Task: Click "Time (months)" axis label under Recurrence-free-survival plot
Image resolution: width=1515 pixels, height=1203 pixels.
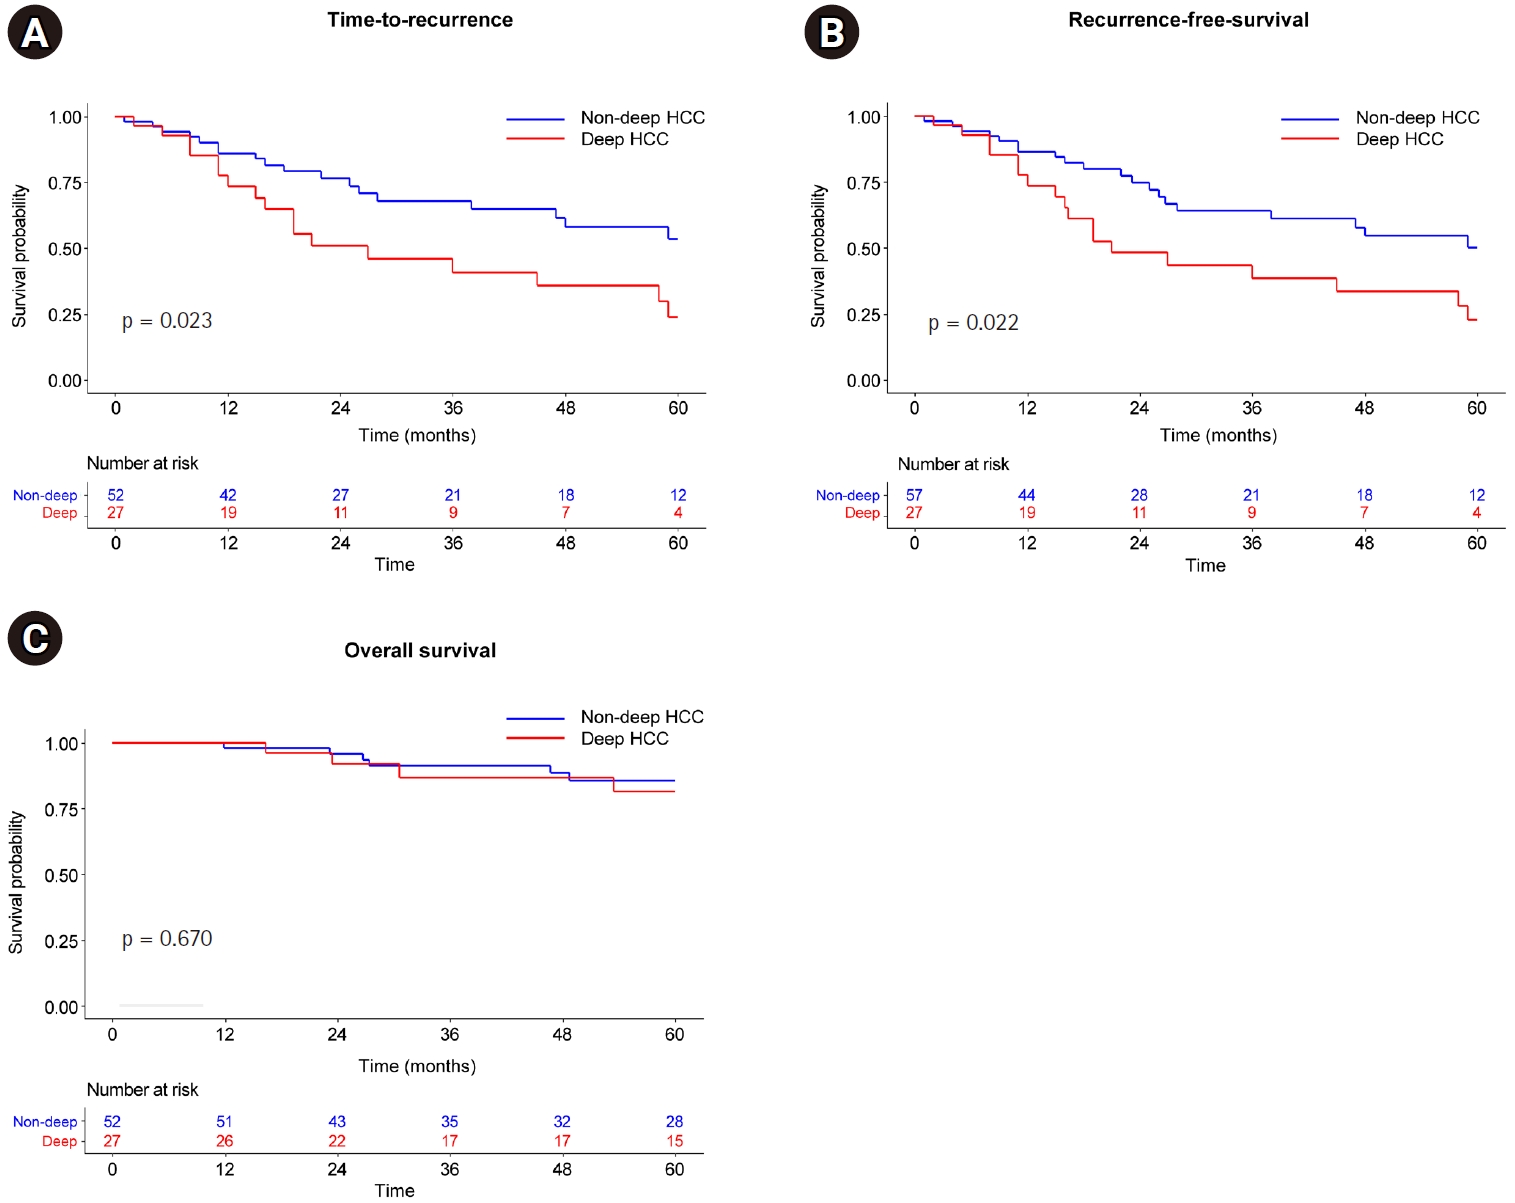Action: [x=1218, y=436]
